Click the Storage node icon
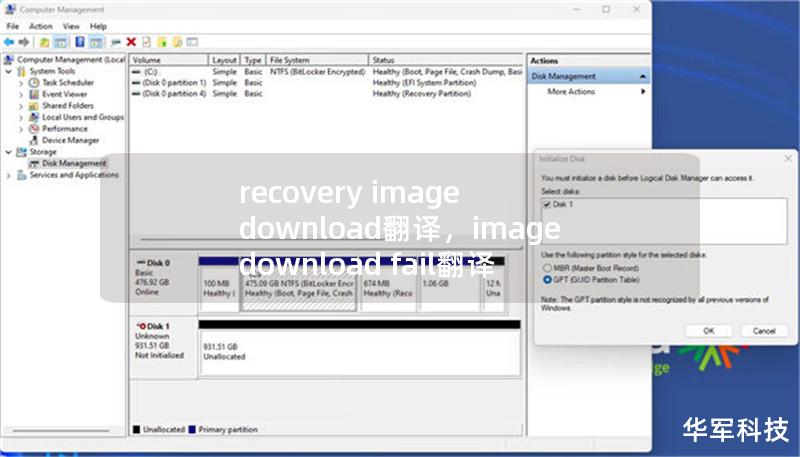Image resolution: width=800 pixels, height=457 pixels. point(21,152)
